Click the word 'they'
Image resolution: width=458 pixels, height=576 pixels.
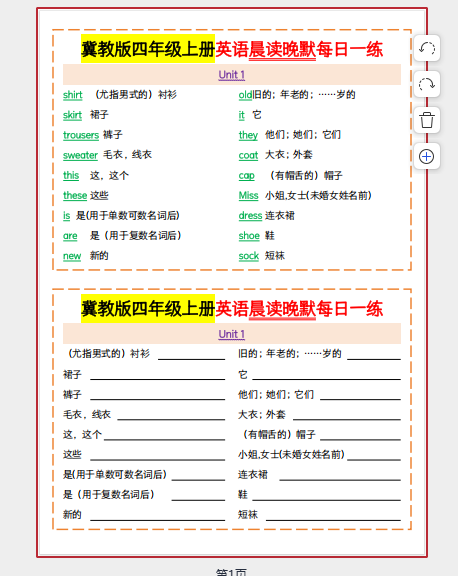248,135
